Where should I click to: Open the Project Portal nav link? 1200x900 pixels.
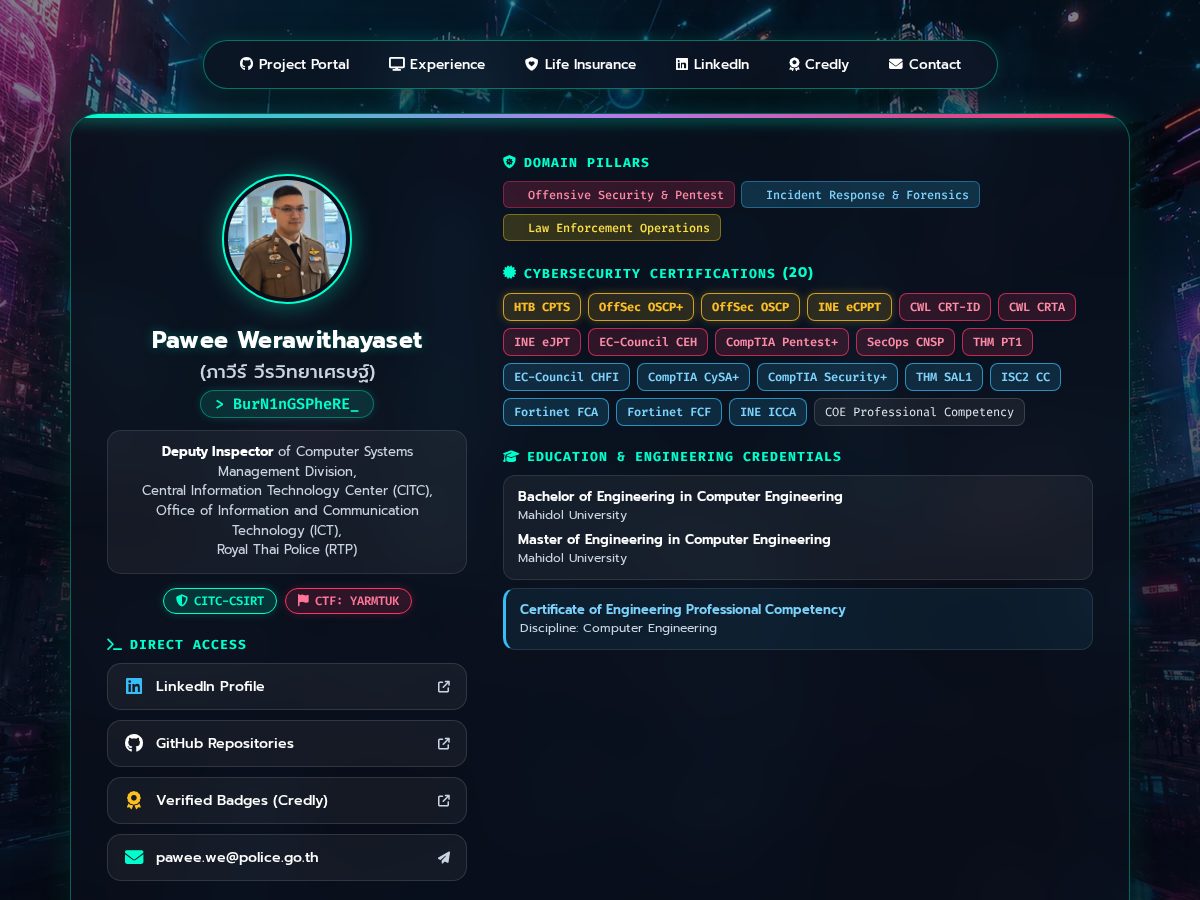(294, 64)
